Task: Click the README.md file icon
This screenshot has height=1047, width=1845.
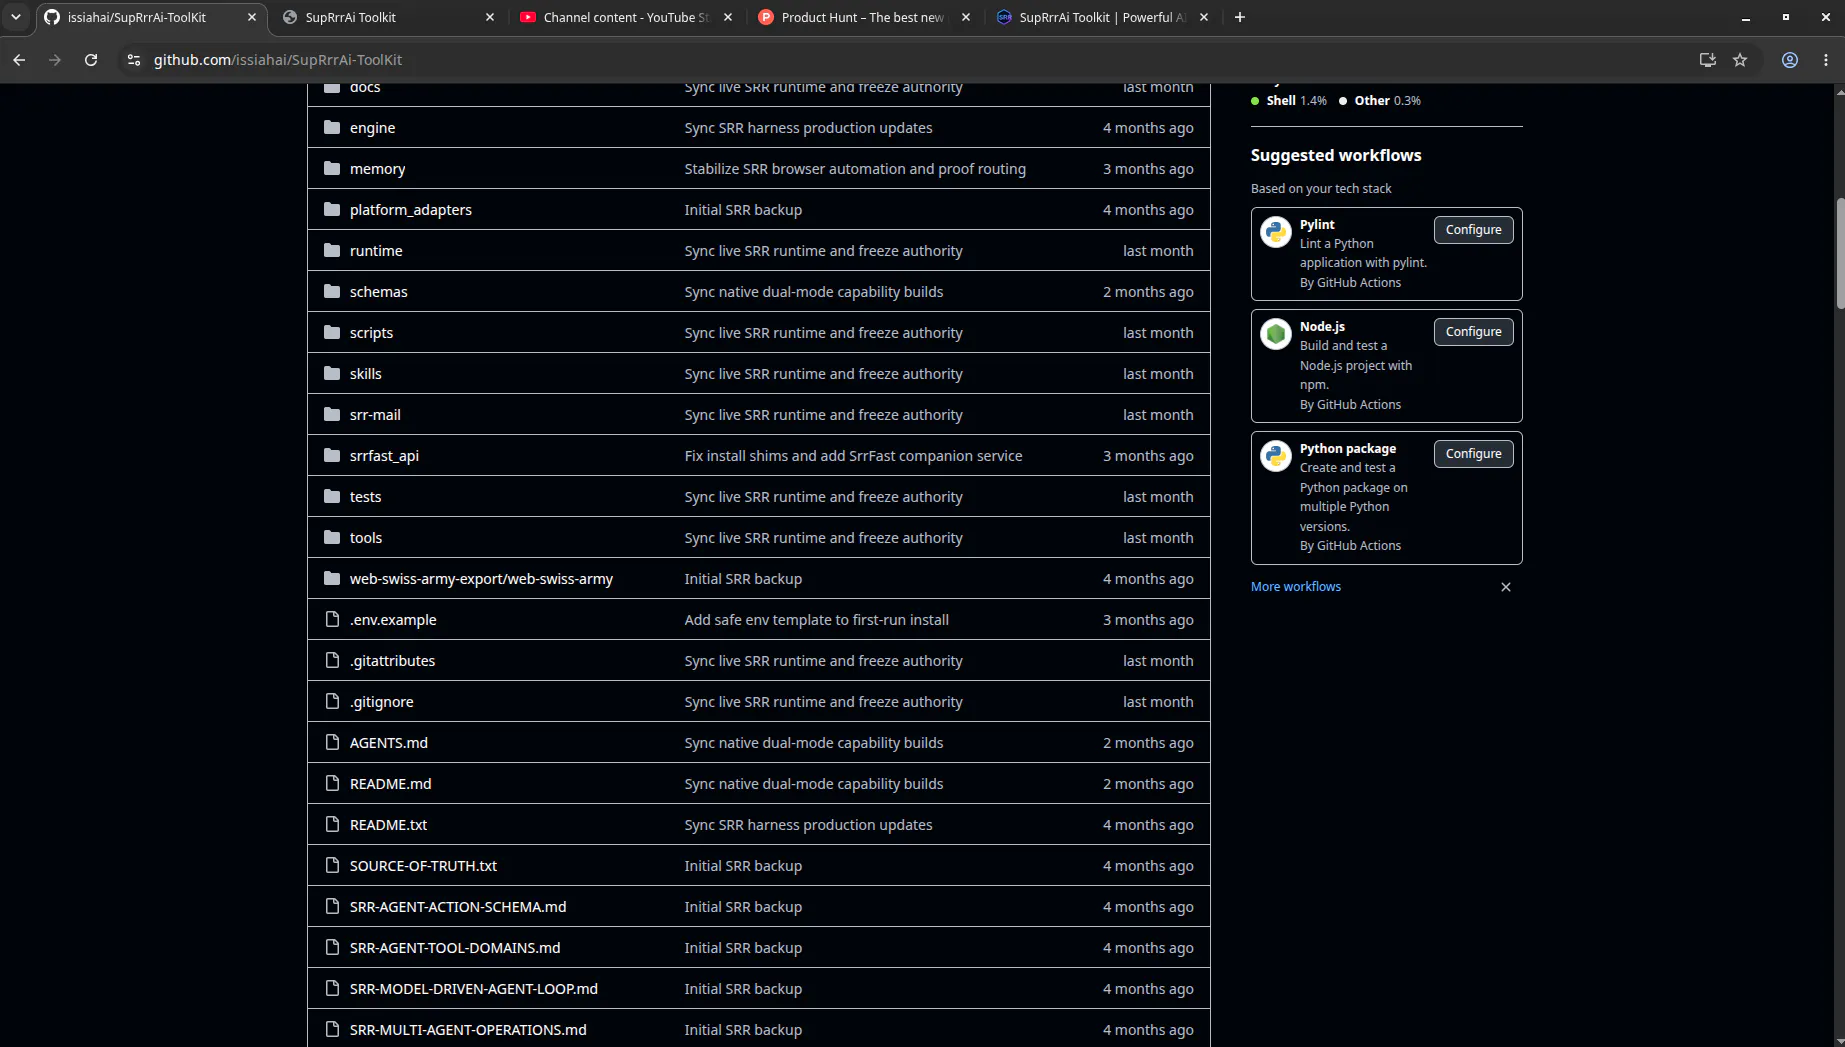Action: click(332, 784)
